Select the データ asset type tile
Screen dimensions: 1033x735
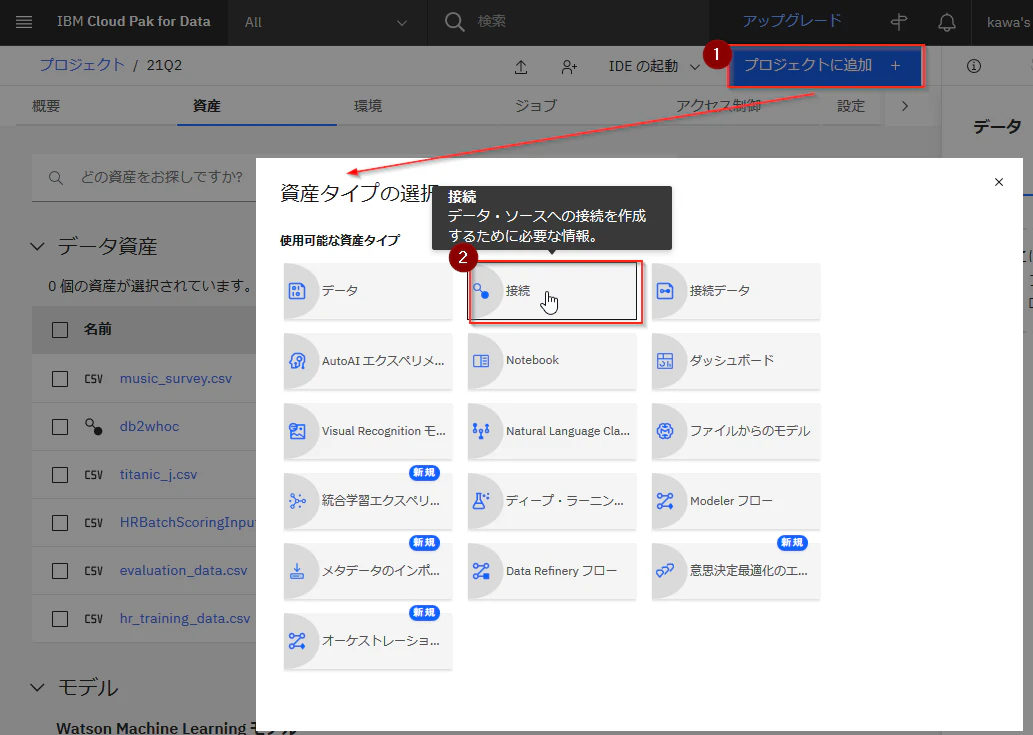[x=368, y=291]
